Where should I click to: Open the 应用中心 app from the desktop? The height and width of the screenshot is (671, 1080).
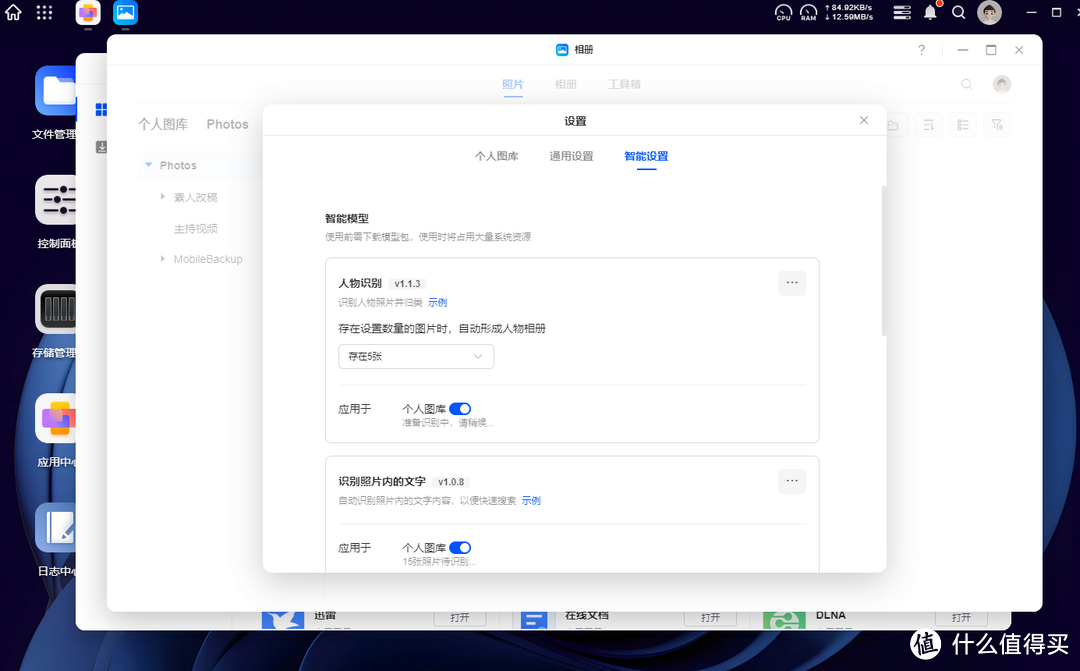56,418
